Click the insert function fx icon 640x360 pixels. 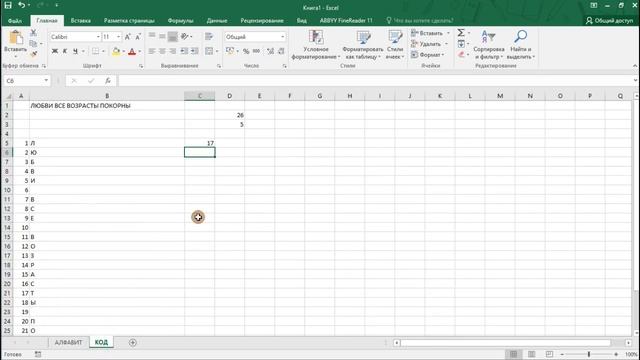(x=108, y=81)
